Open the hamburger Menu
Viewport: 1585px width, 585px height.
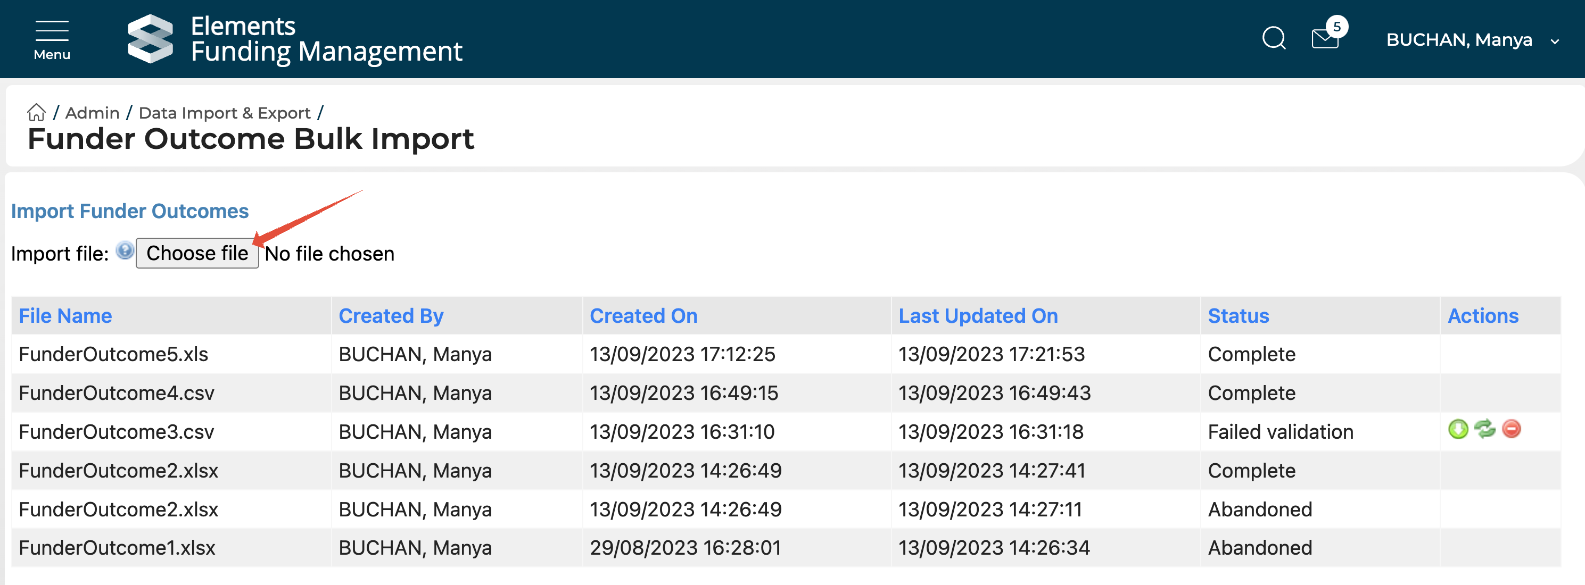[x=52, y=39]
